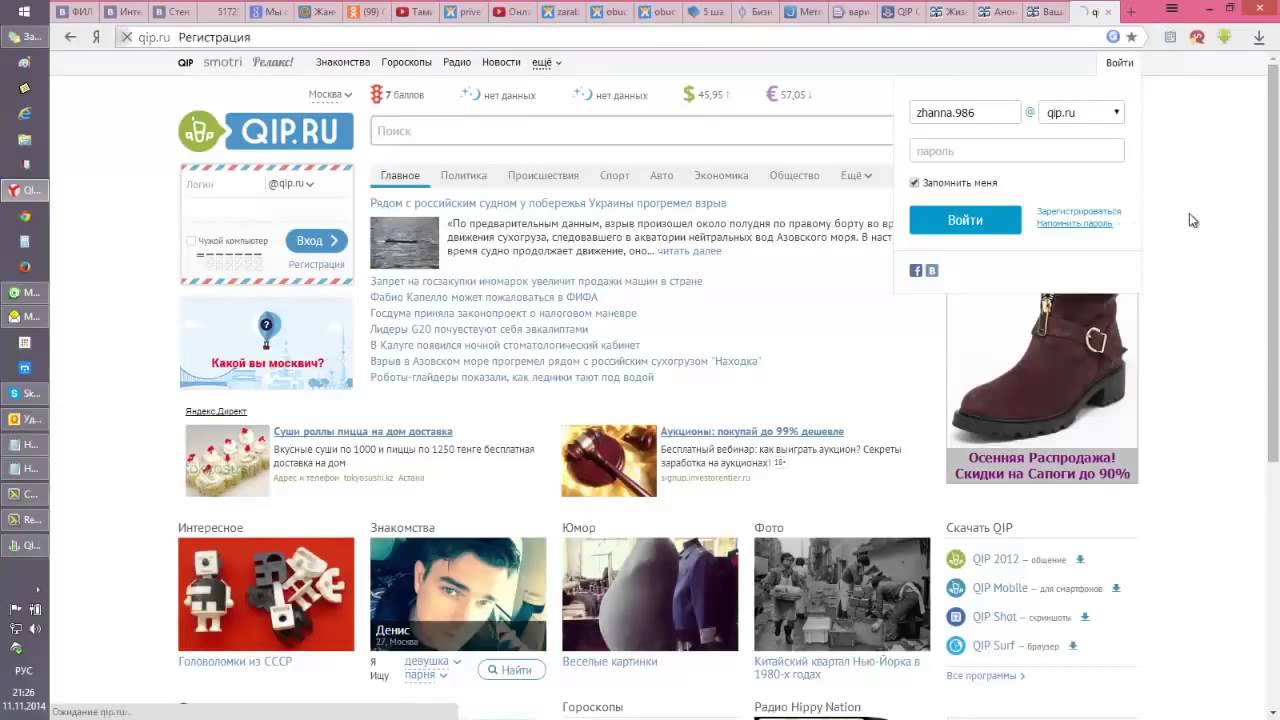
Task: Click the zhanna.986 login field
Action: (x=965, y=112)
